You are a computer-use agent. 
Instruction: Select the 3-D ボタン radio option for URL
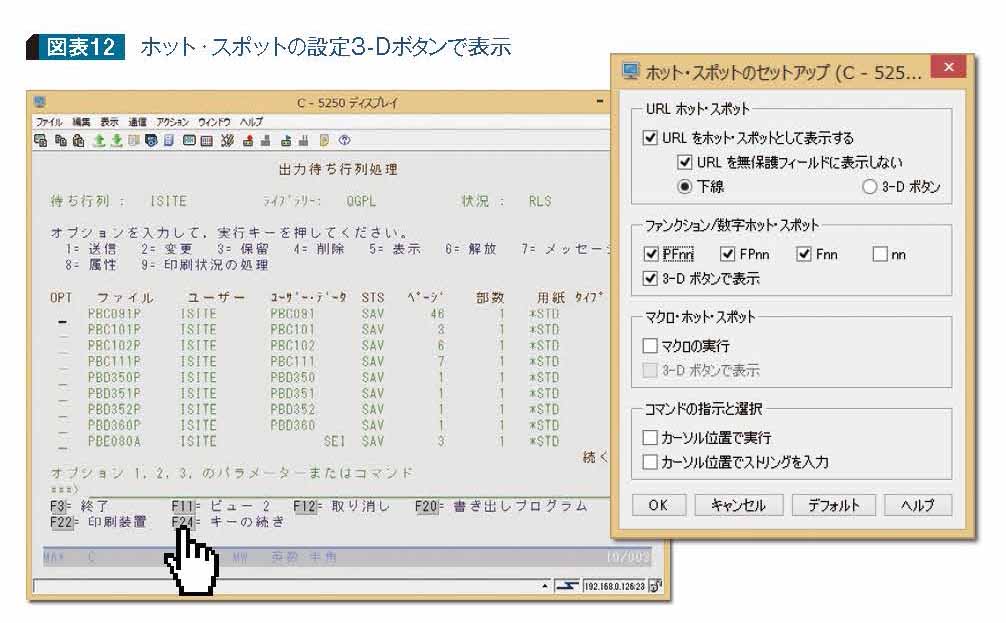coord(868,187)
